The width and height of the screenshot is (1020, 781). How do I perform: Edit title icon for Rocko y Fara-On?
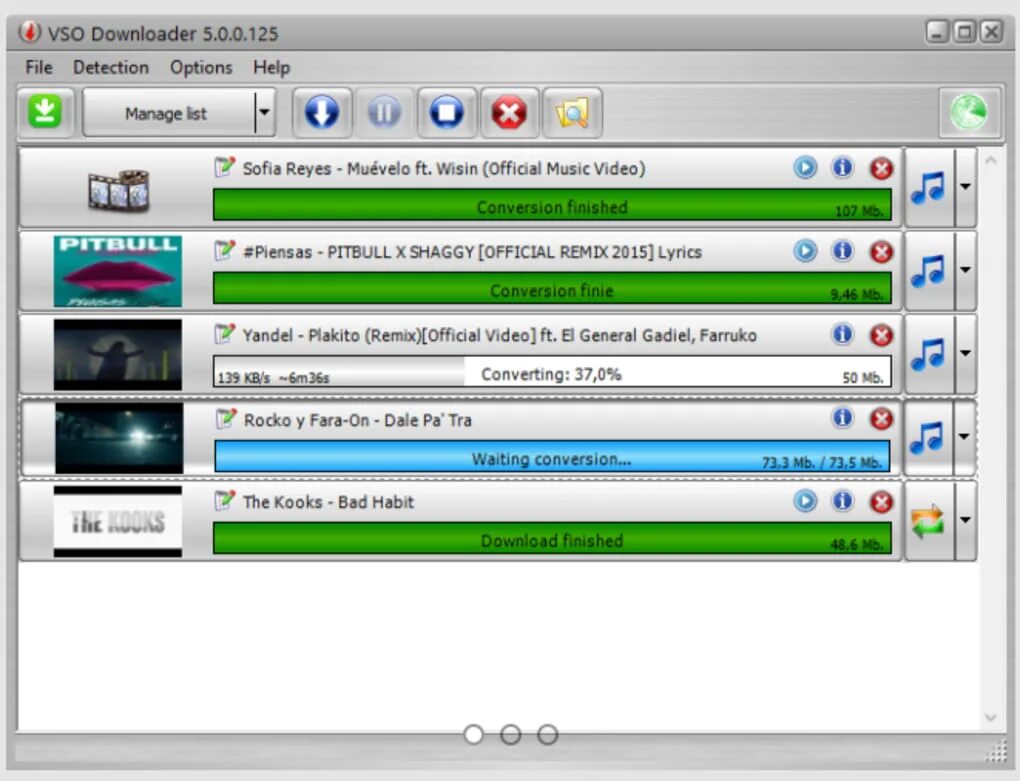click(x=226, y=418)
